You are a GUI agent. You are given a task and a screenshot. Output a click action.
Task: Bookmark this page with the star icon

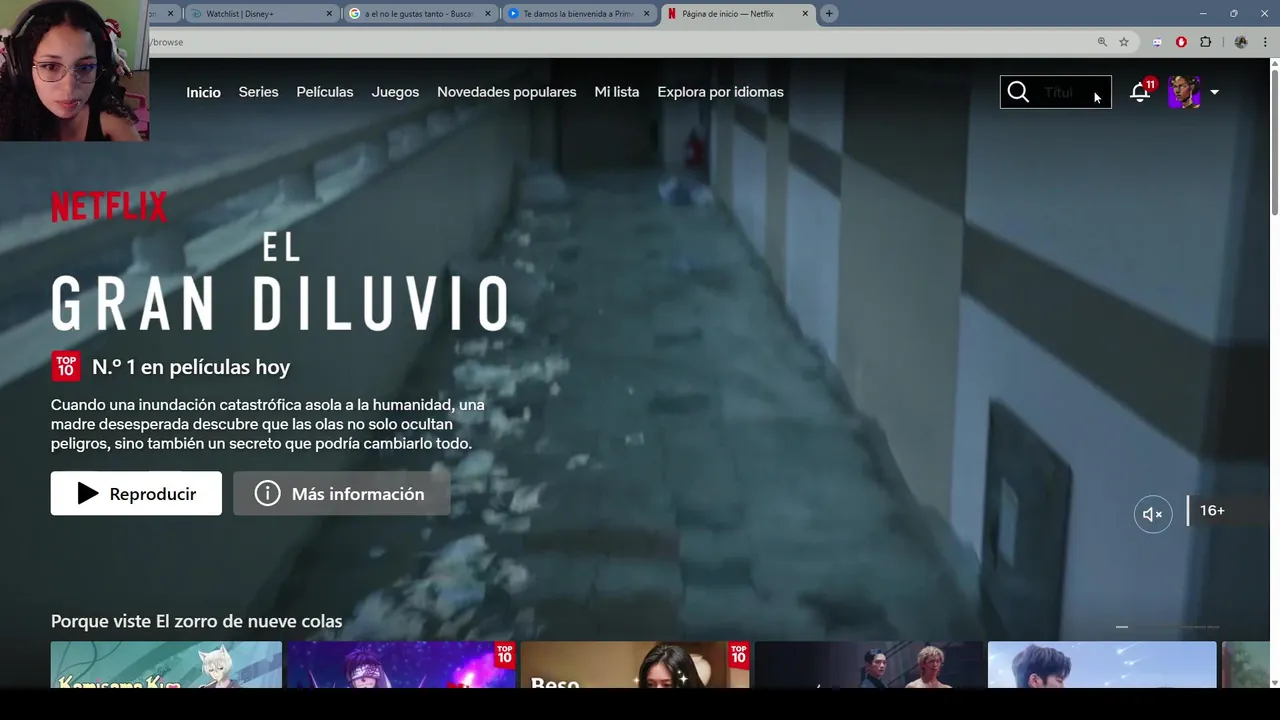1124,42
